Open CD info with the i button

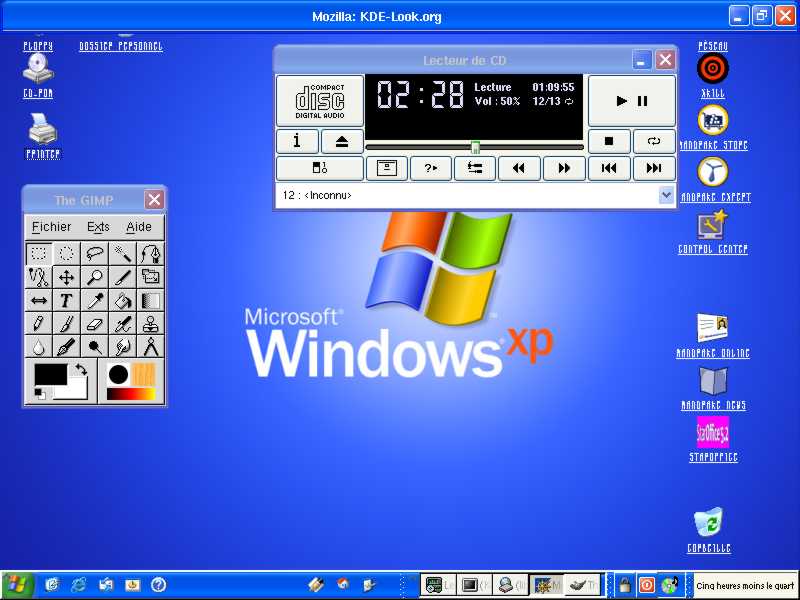[297, 141]
